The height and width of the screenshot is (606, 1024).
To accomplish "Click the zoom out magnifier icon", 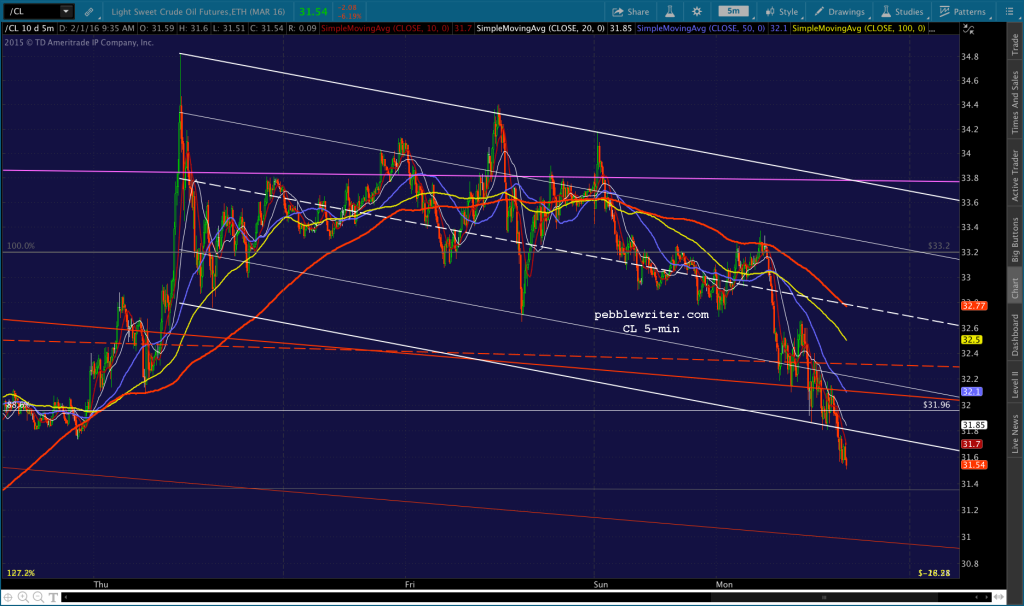I will point(38,597).
